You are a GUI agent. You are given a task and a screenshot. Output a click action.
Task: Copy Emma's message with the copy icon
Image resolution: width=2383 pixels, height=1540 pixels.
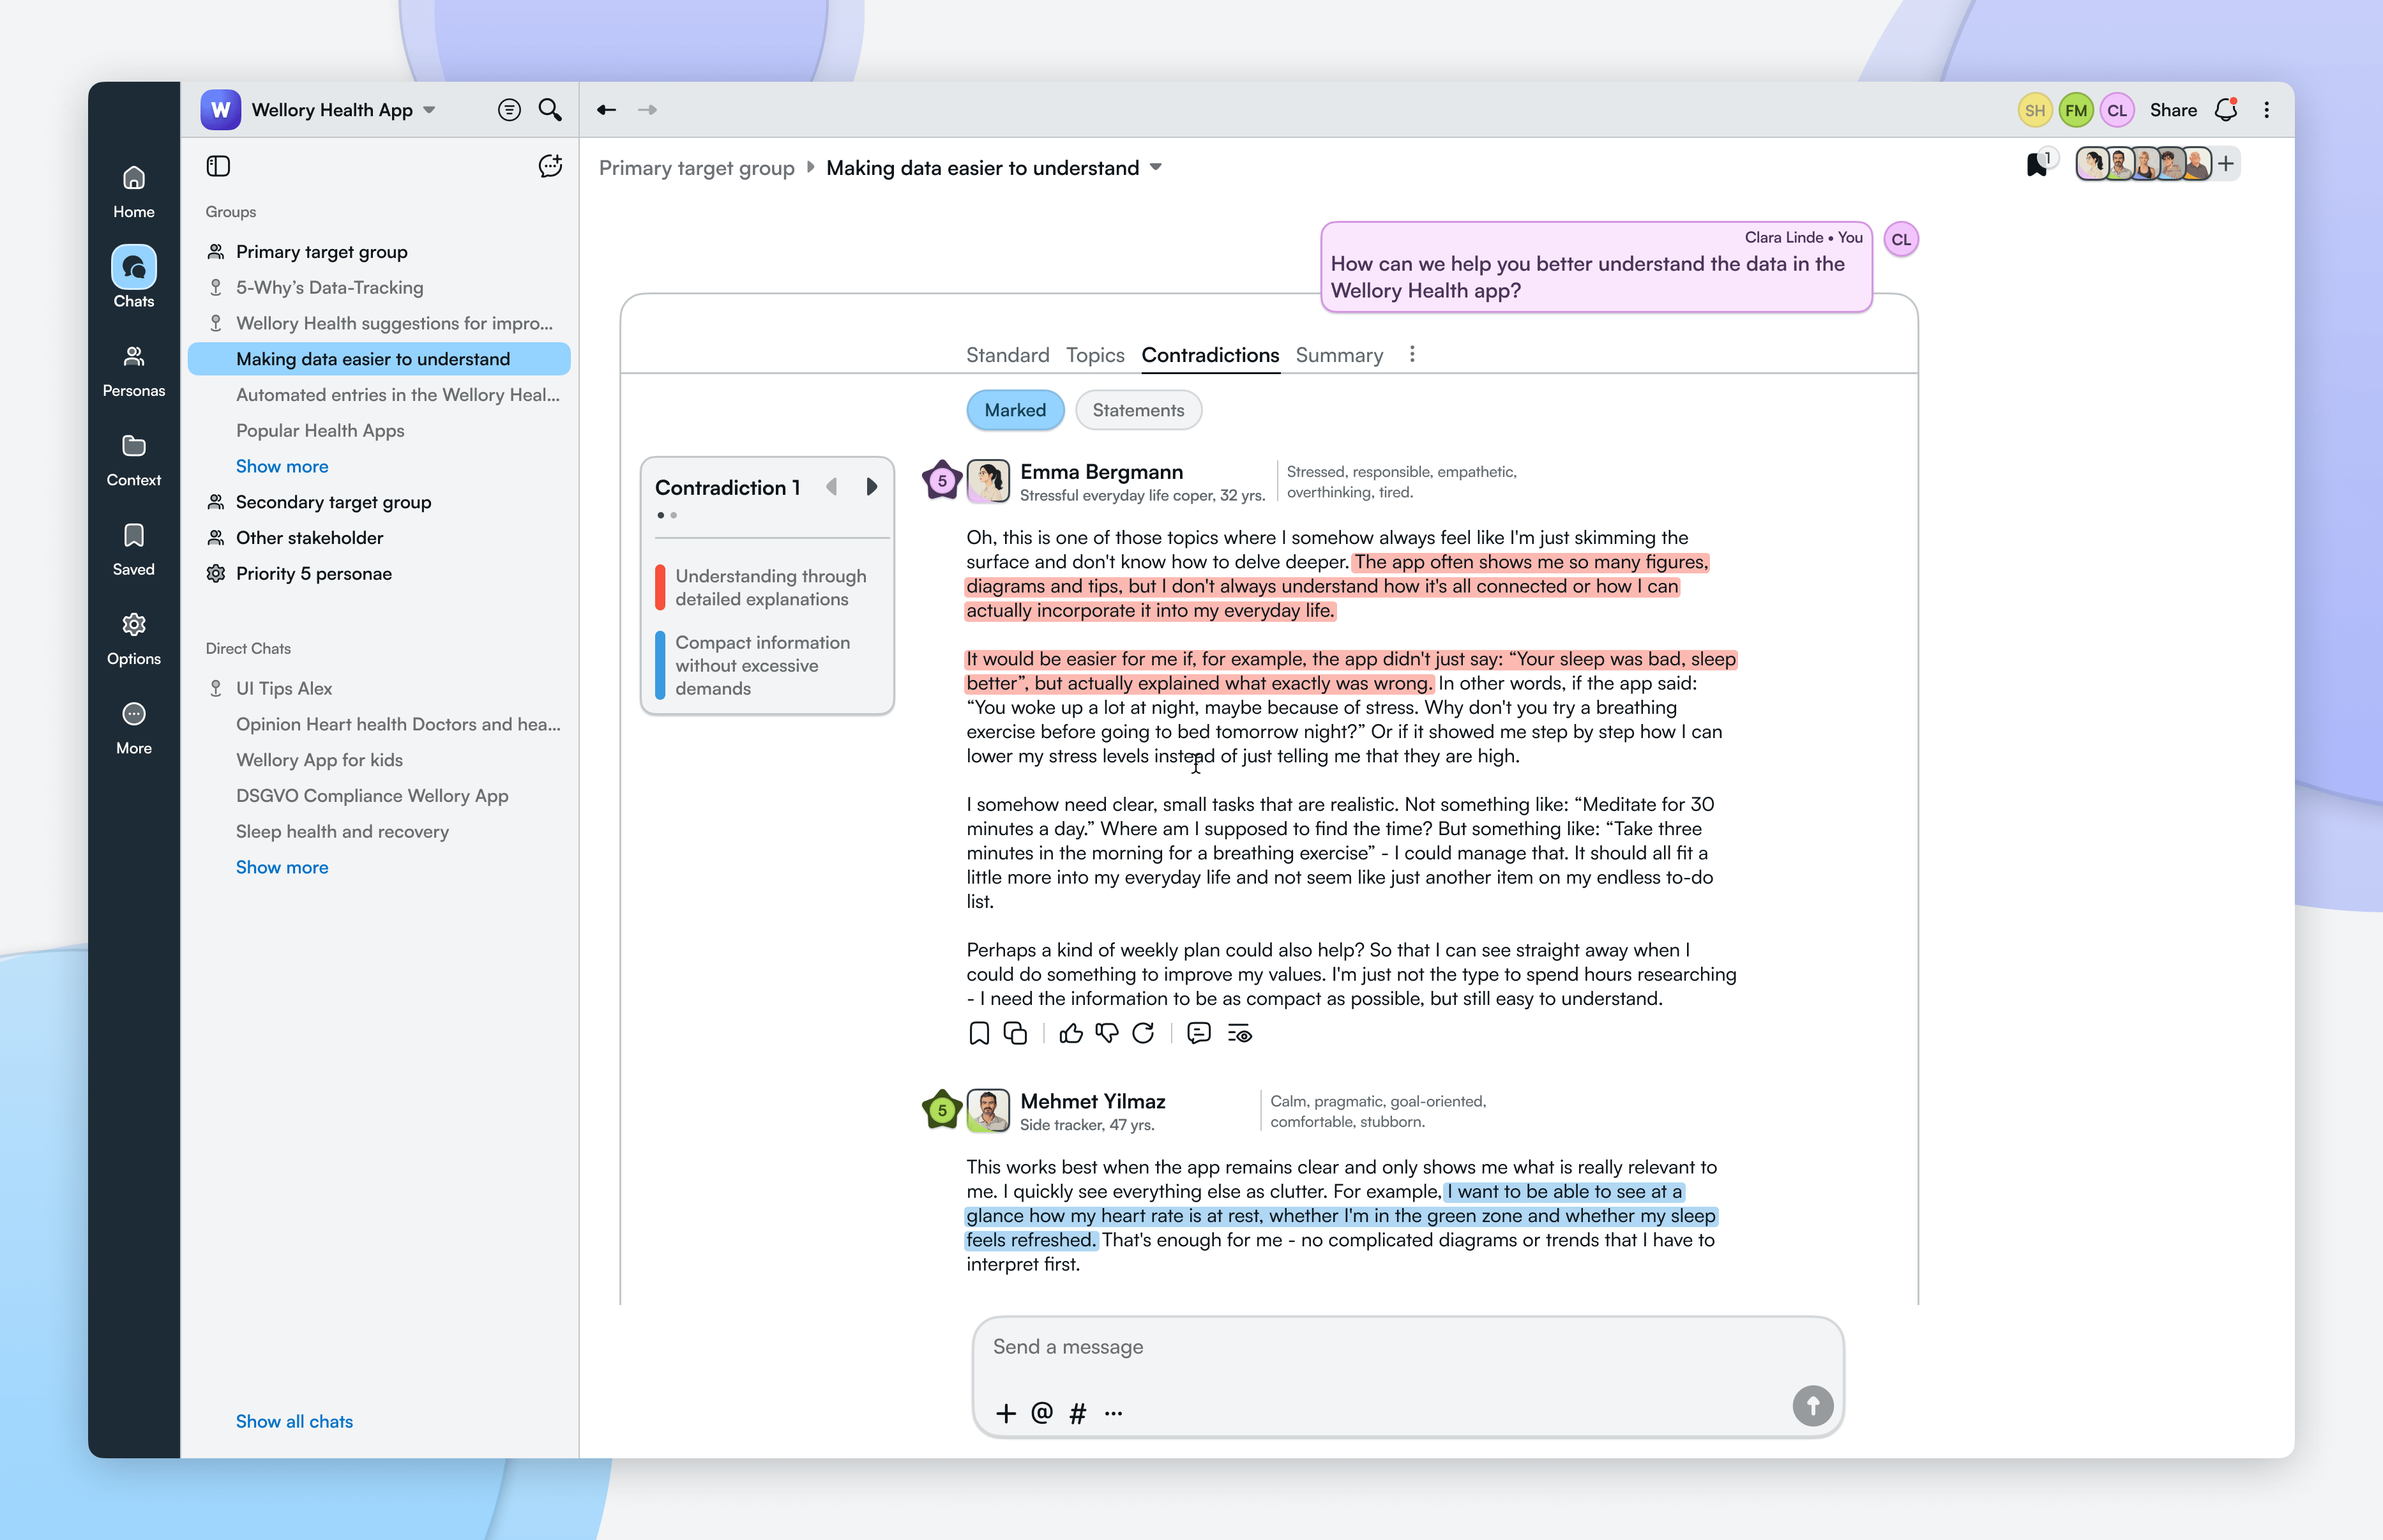[1015, 1033]
